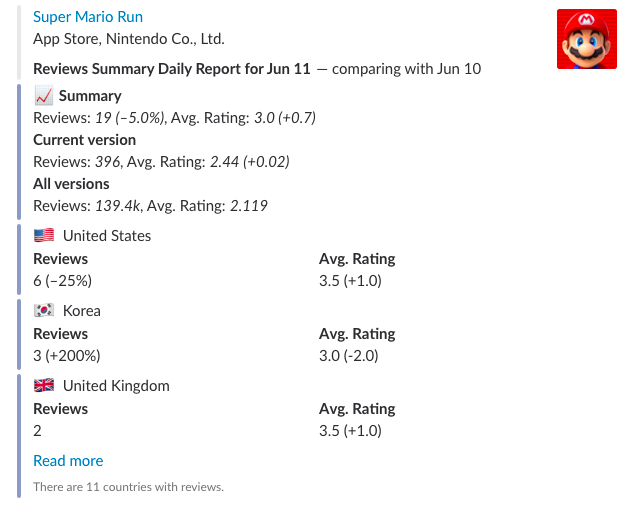
Task: Click the 11 countries with reviews footer
Action: click(x=128, y=487)
